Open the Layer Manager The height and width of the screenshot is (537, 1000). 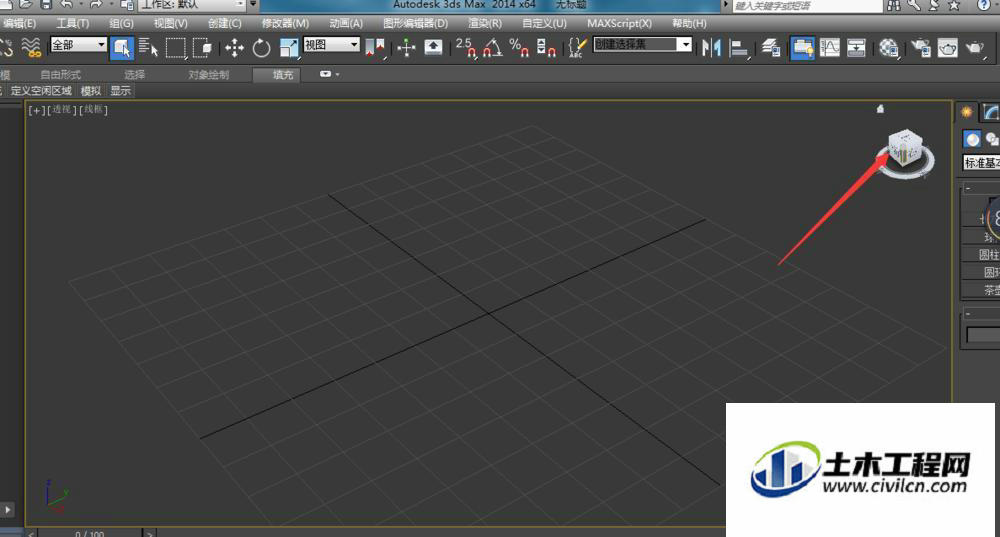[x=771, y=48]
